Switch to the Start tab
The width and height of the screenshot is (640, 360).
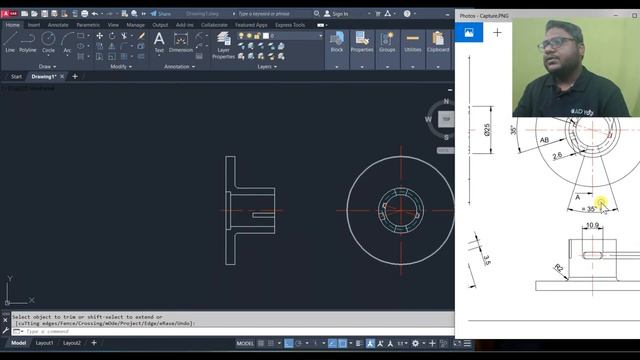point(16,76)
